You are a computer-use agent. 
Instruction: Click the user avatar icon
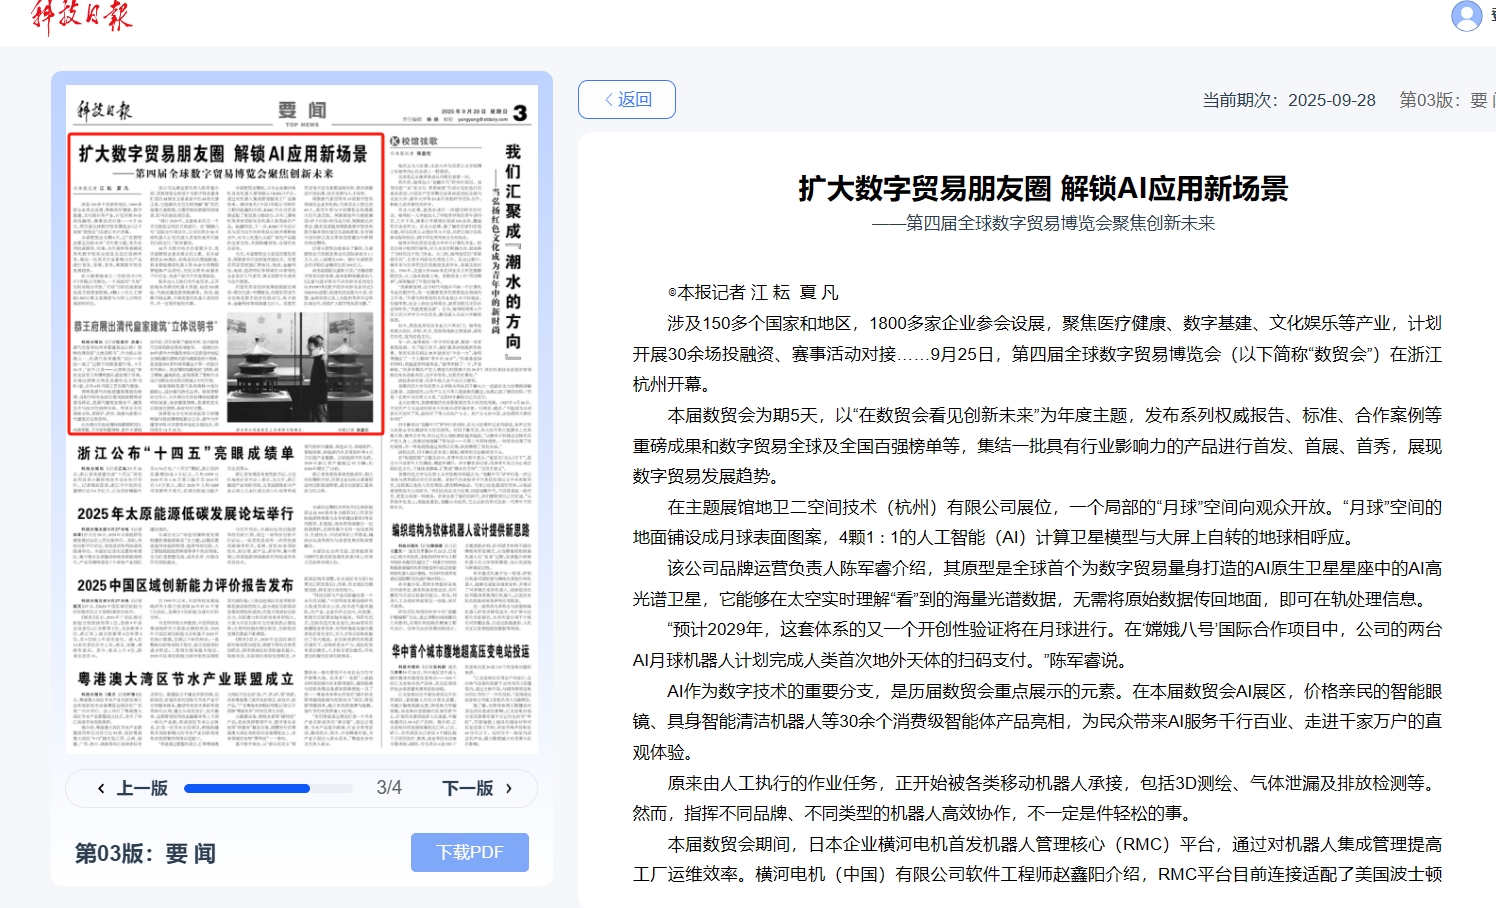[x=1466, y=16]
